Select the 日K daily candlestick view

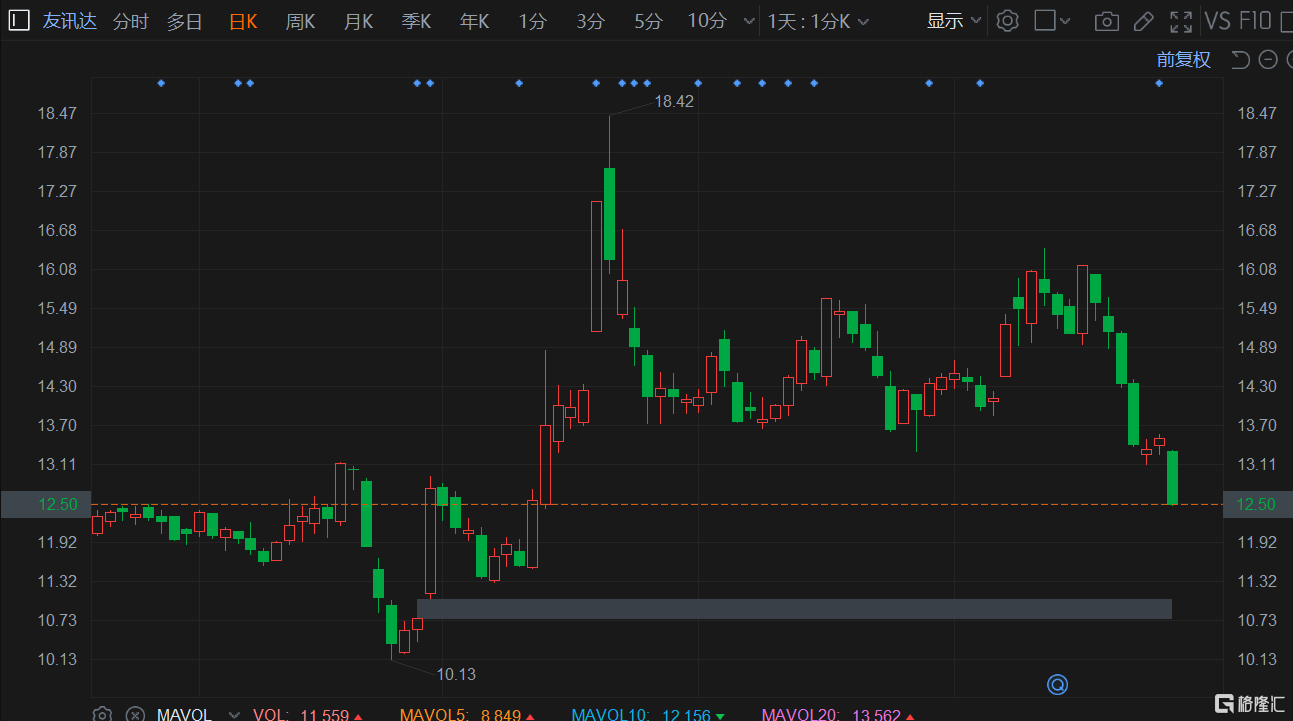pos(243,20)
